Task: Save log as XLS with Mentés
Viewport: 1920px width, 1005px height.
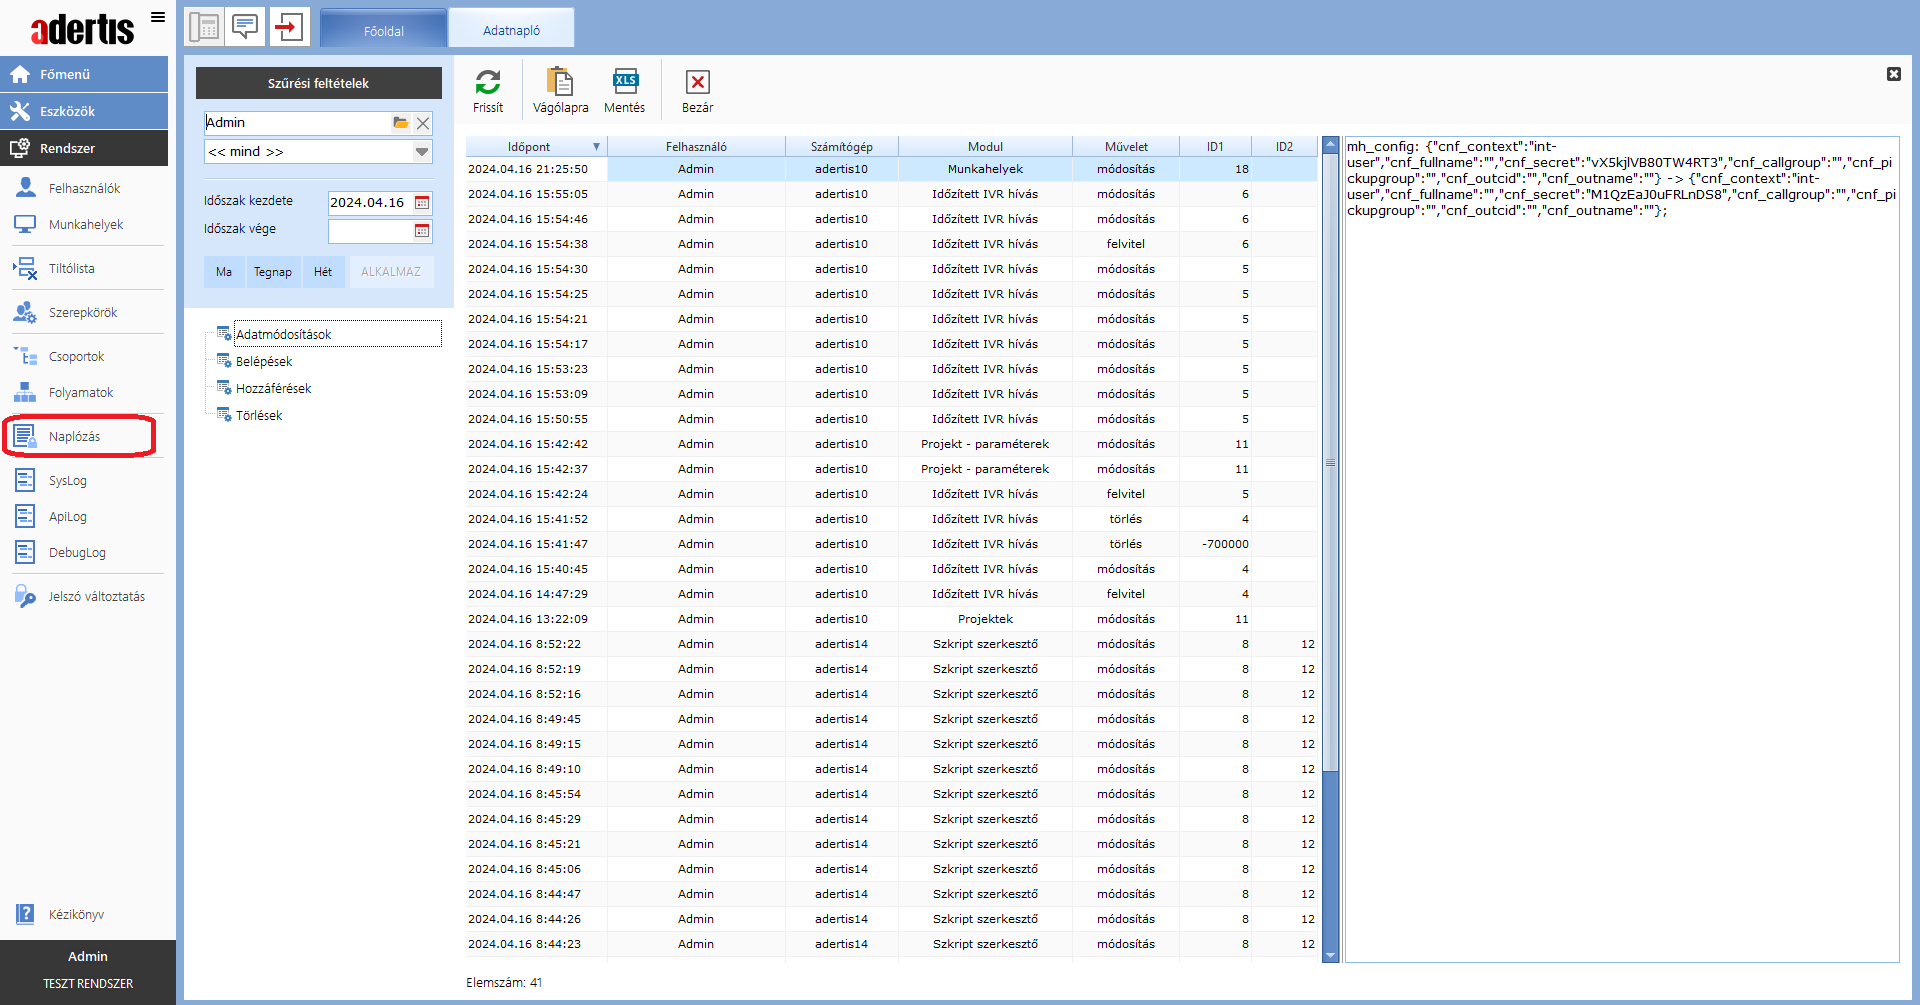Action: click(x=625, y=82)
